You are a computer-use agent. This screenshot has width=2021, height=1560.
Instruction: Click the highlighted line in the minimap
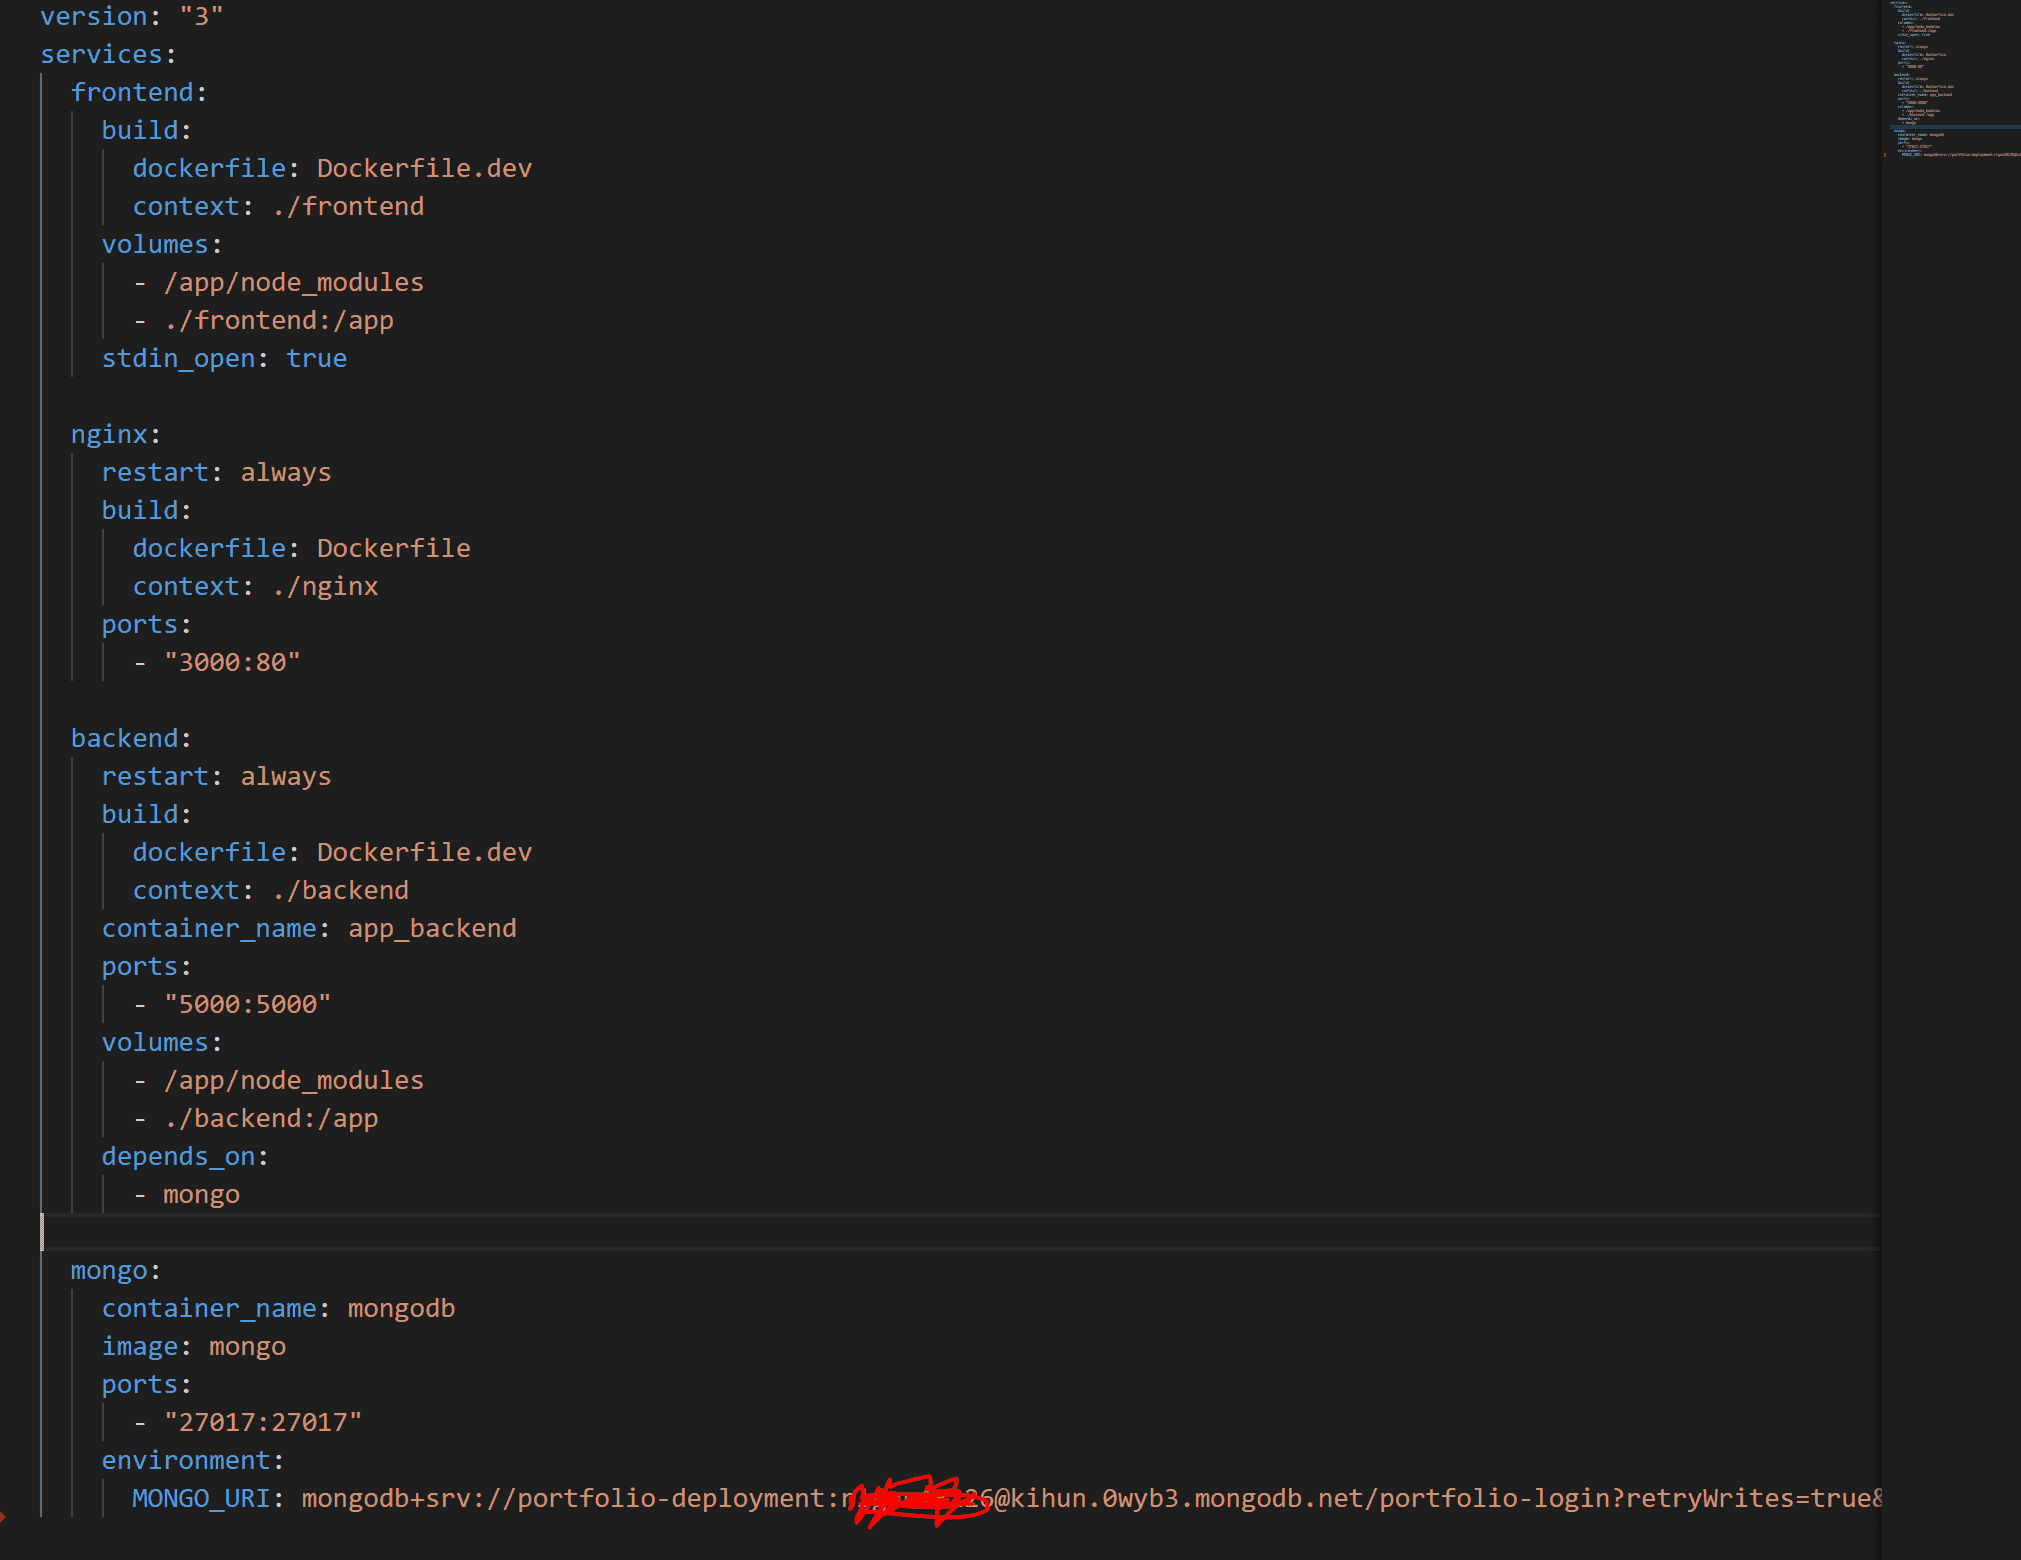tap(1950, 127)
